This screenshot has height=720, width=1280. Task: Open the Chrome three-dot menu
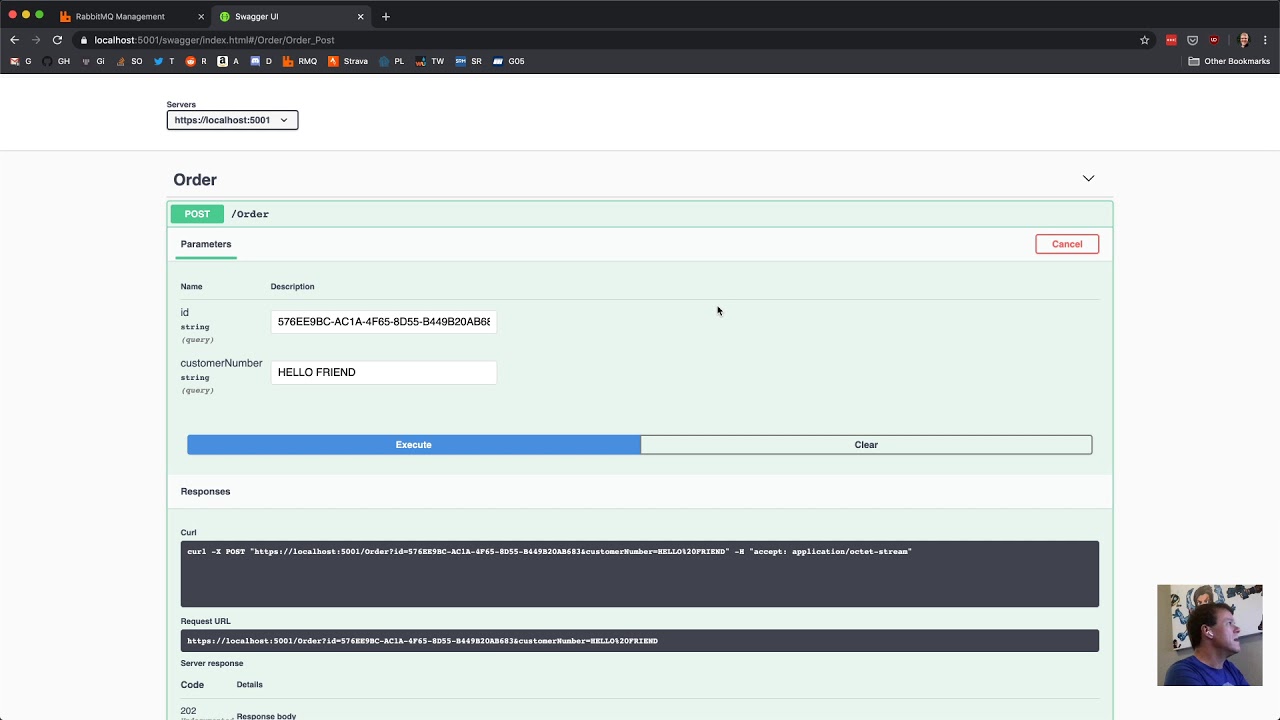coord(1266,40)
